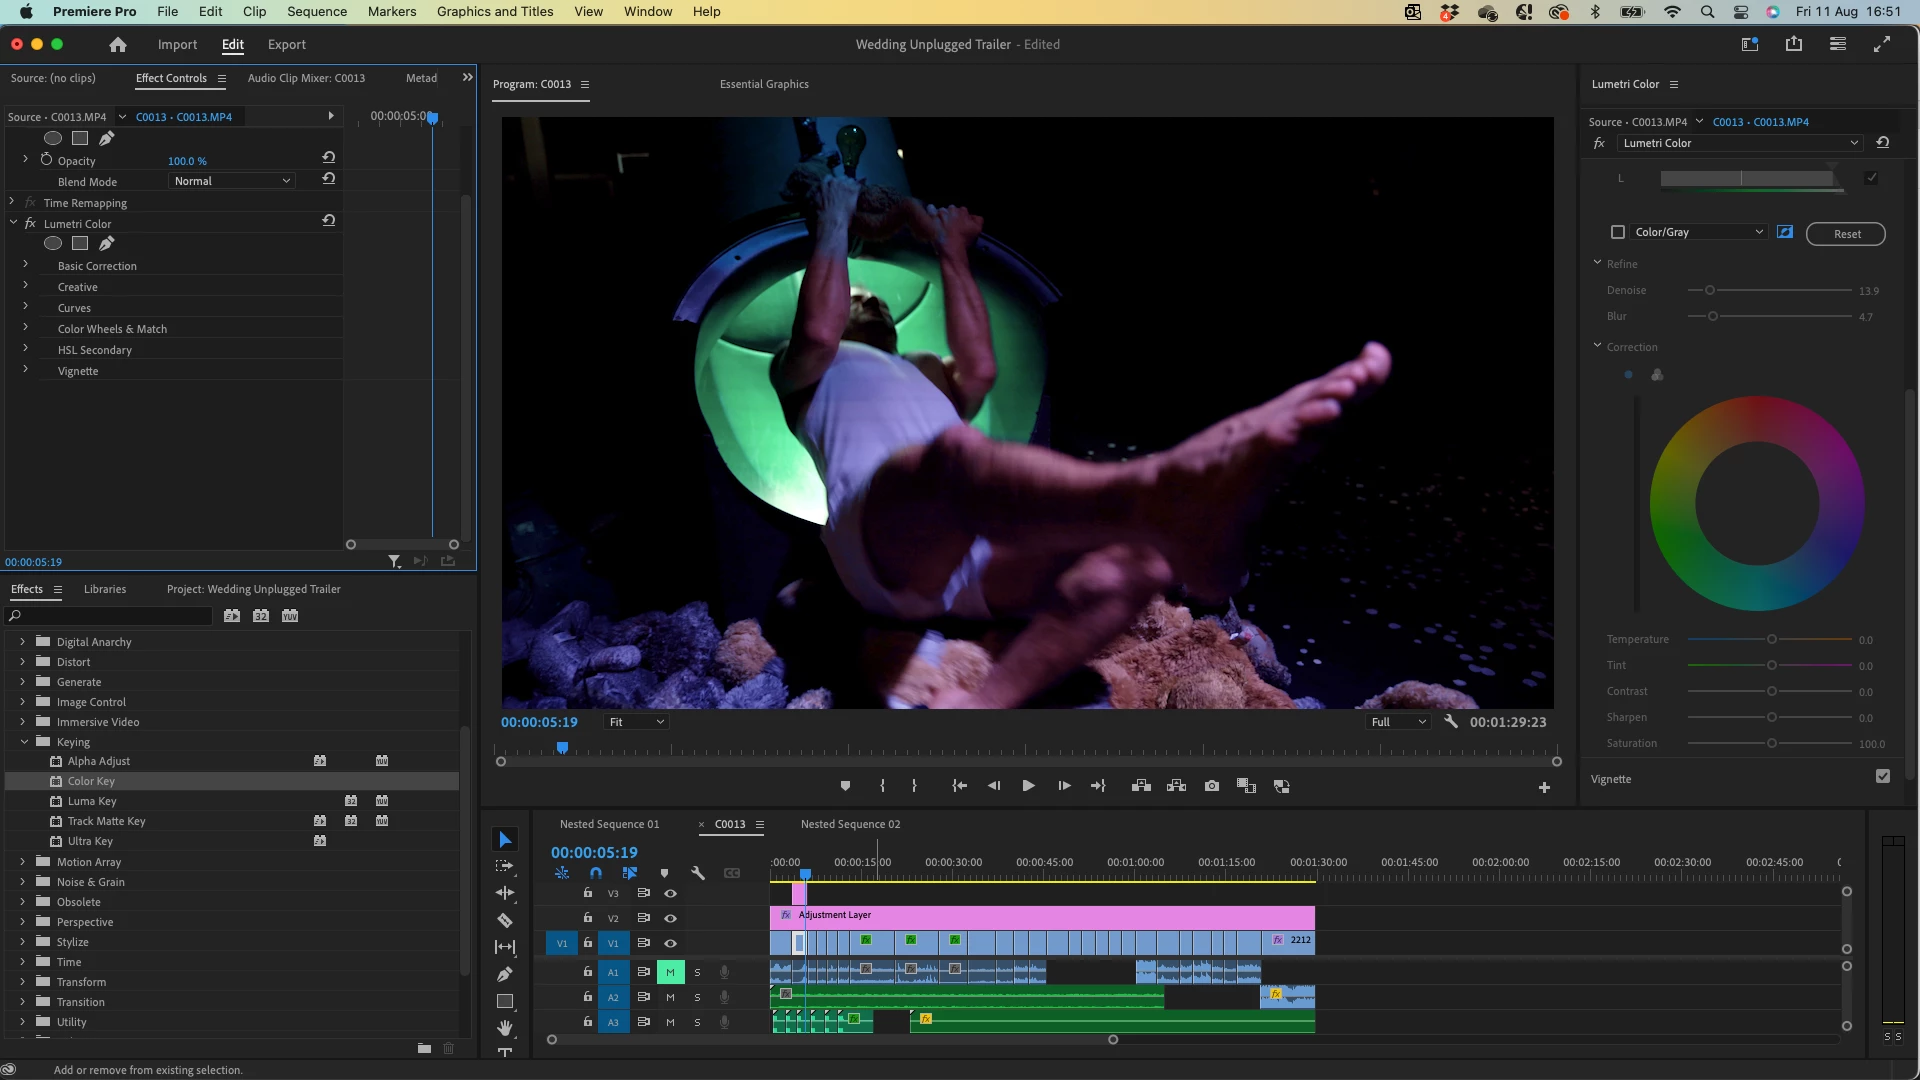Click the Export Frame camera icon
This screenshot has width=1920, height=1080.
tap(1211, 786)
